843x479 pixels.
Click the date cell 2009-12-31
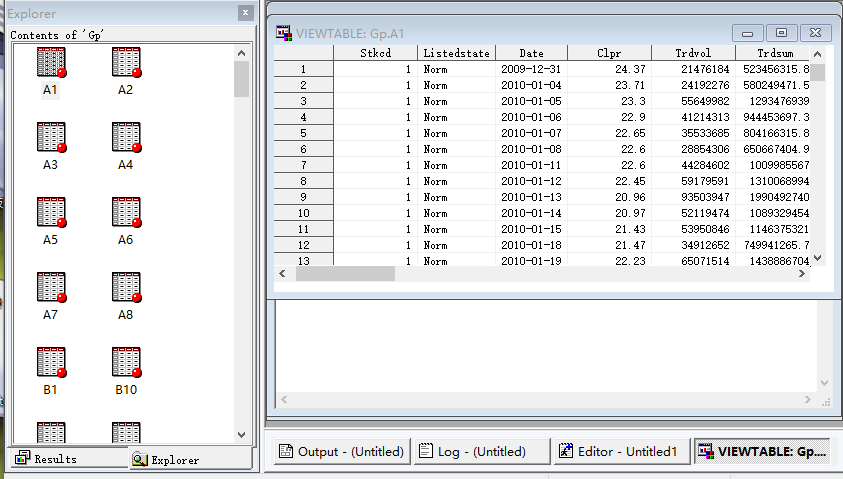pos(531,69)
